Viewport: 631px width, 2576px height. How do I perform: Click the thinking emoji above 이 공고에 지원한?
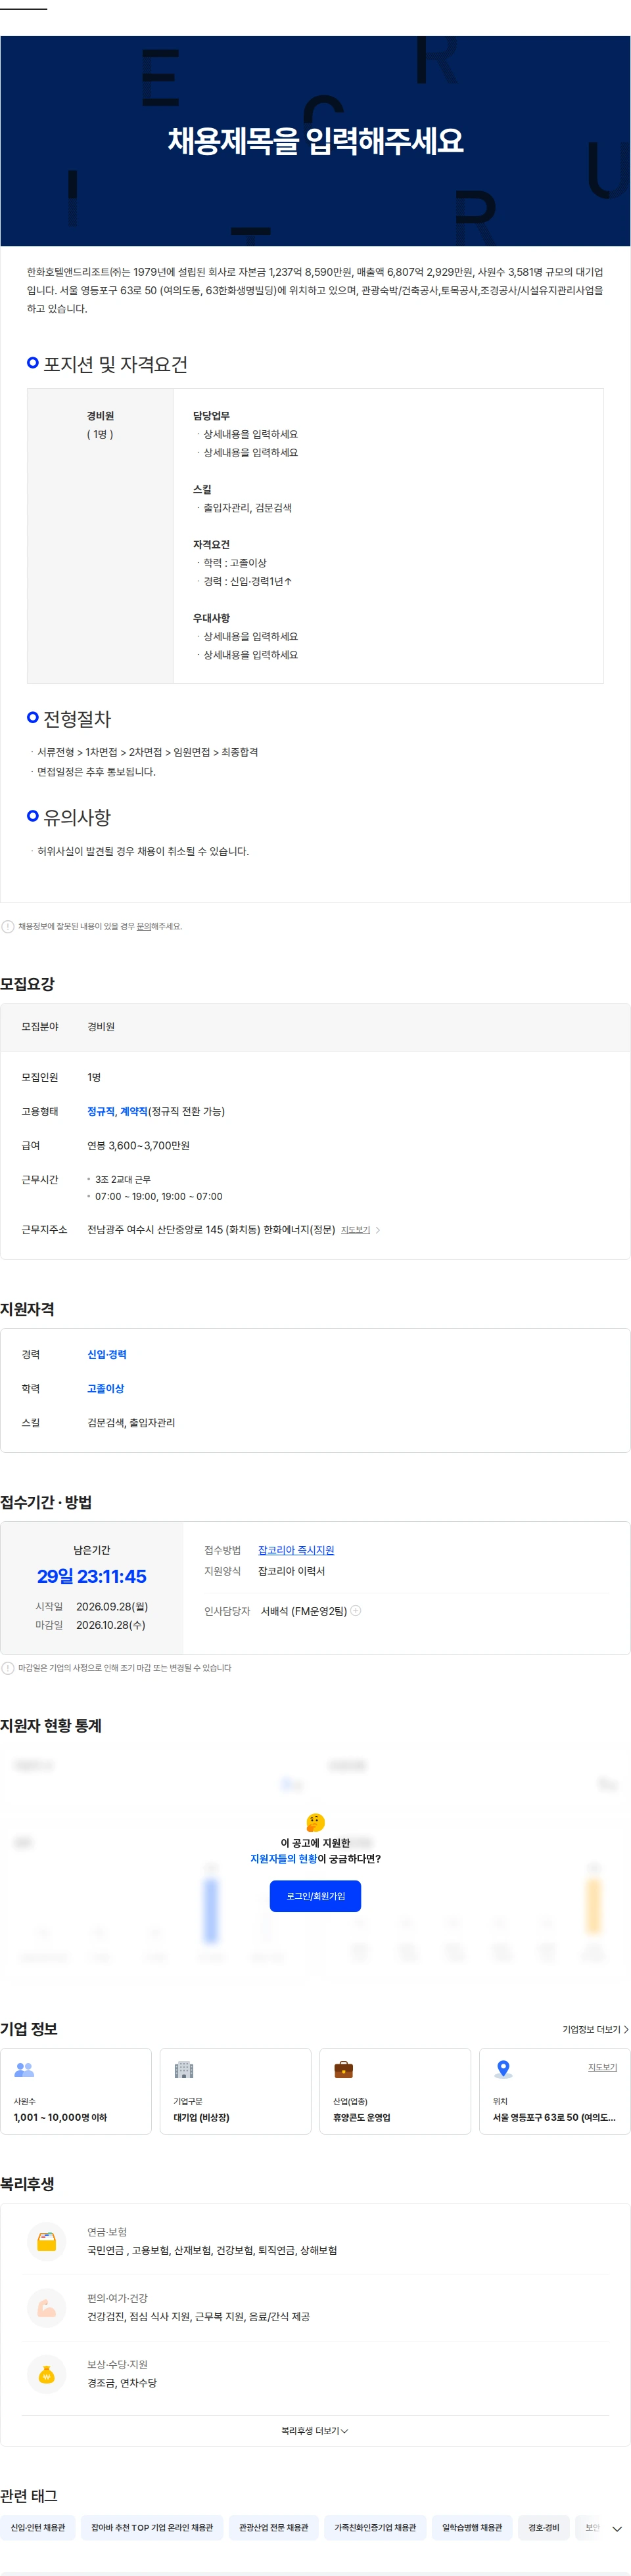click(x=315, y=1823)
